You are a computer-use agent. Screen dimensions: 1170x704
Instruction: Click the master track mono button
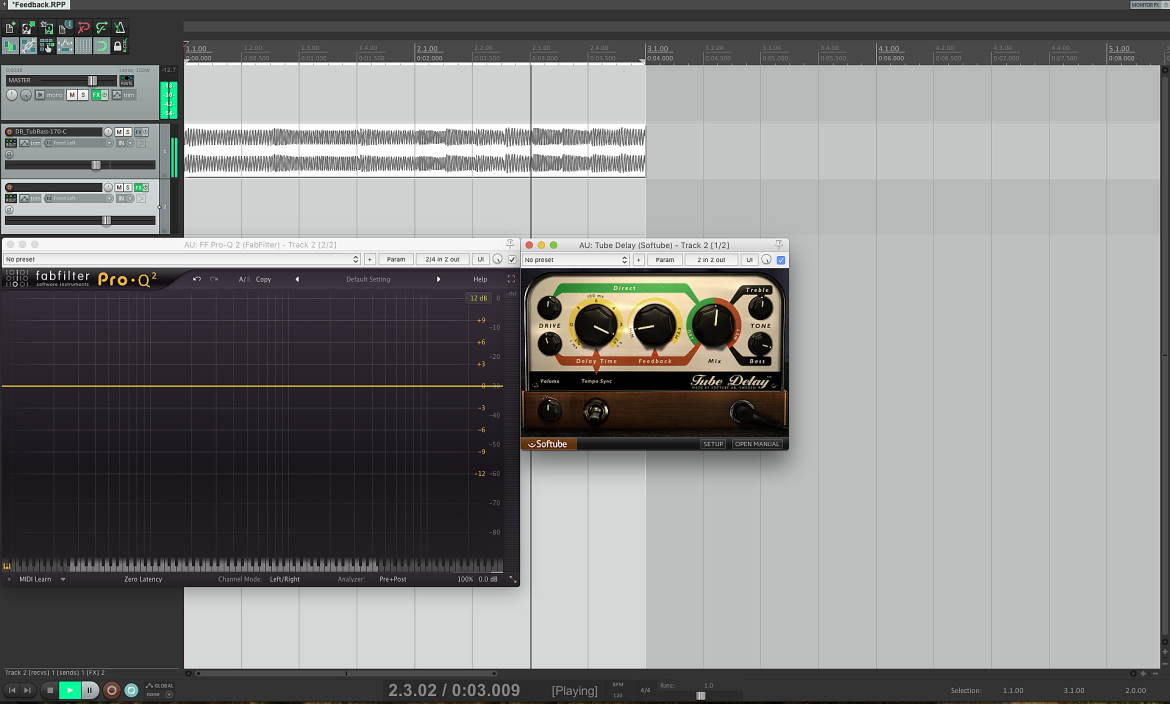tap(49, 95)
